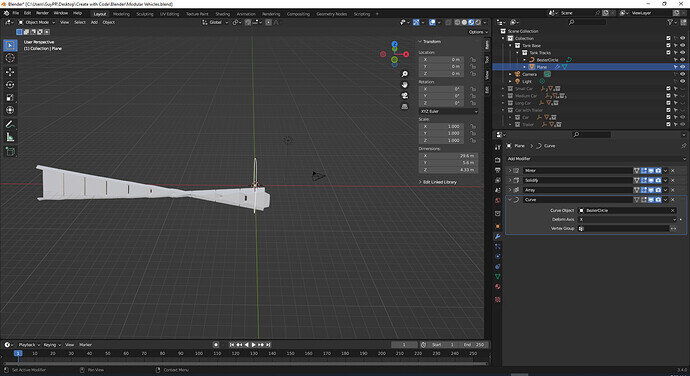Toggle Curve modifier edit mode display
The height and width of the screenshot is (376, 690).
[644, 200]
